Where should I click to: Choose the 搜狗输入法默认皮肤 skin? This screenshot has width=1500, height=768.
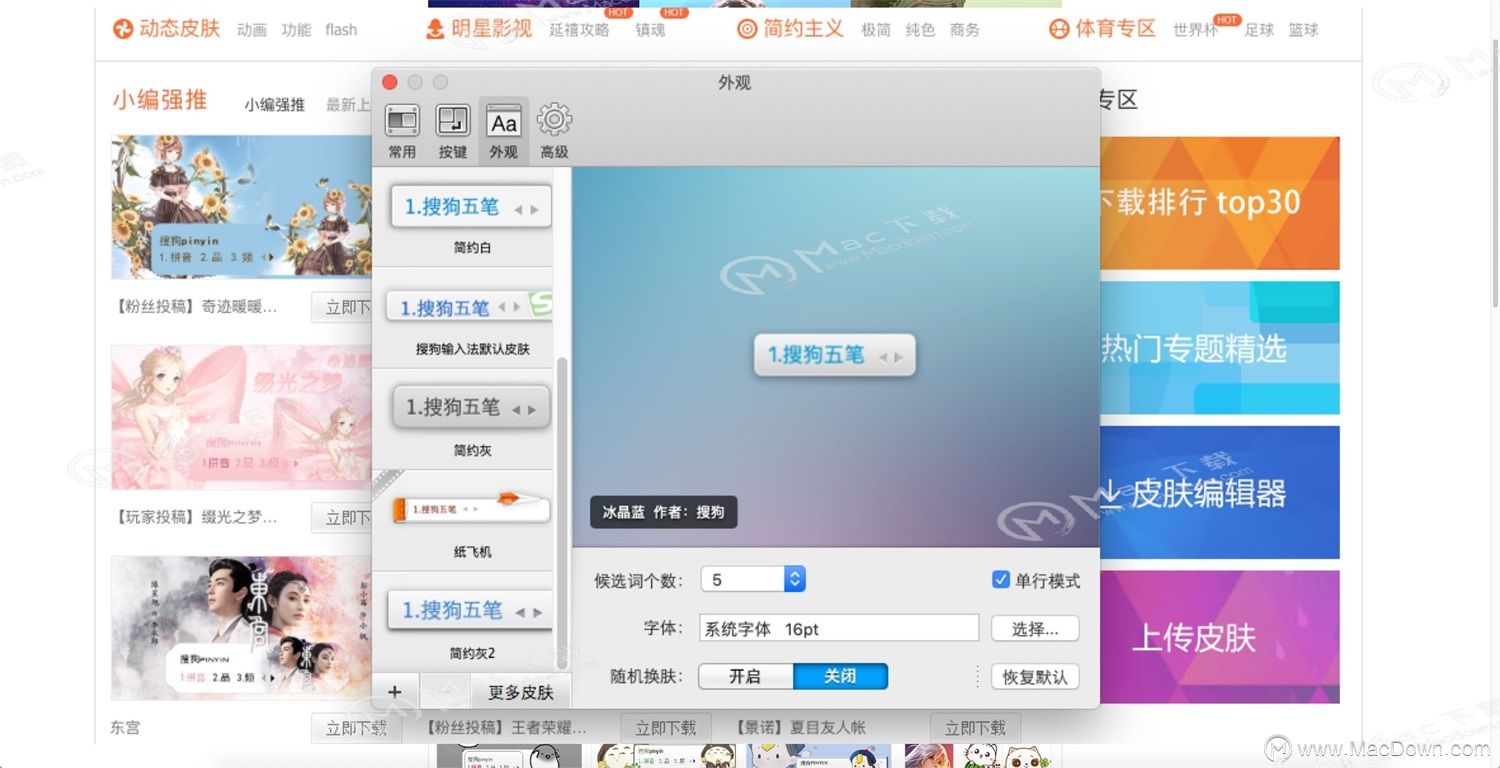(472, 318)
